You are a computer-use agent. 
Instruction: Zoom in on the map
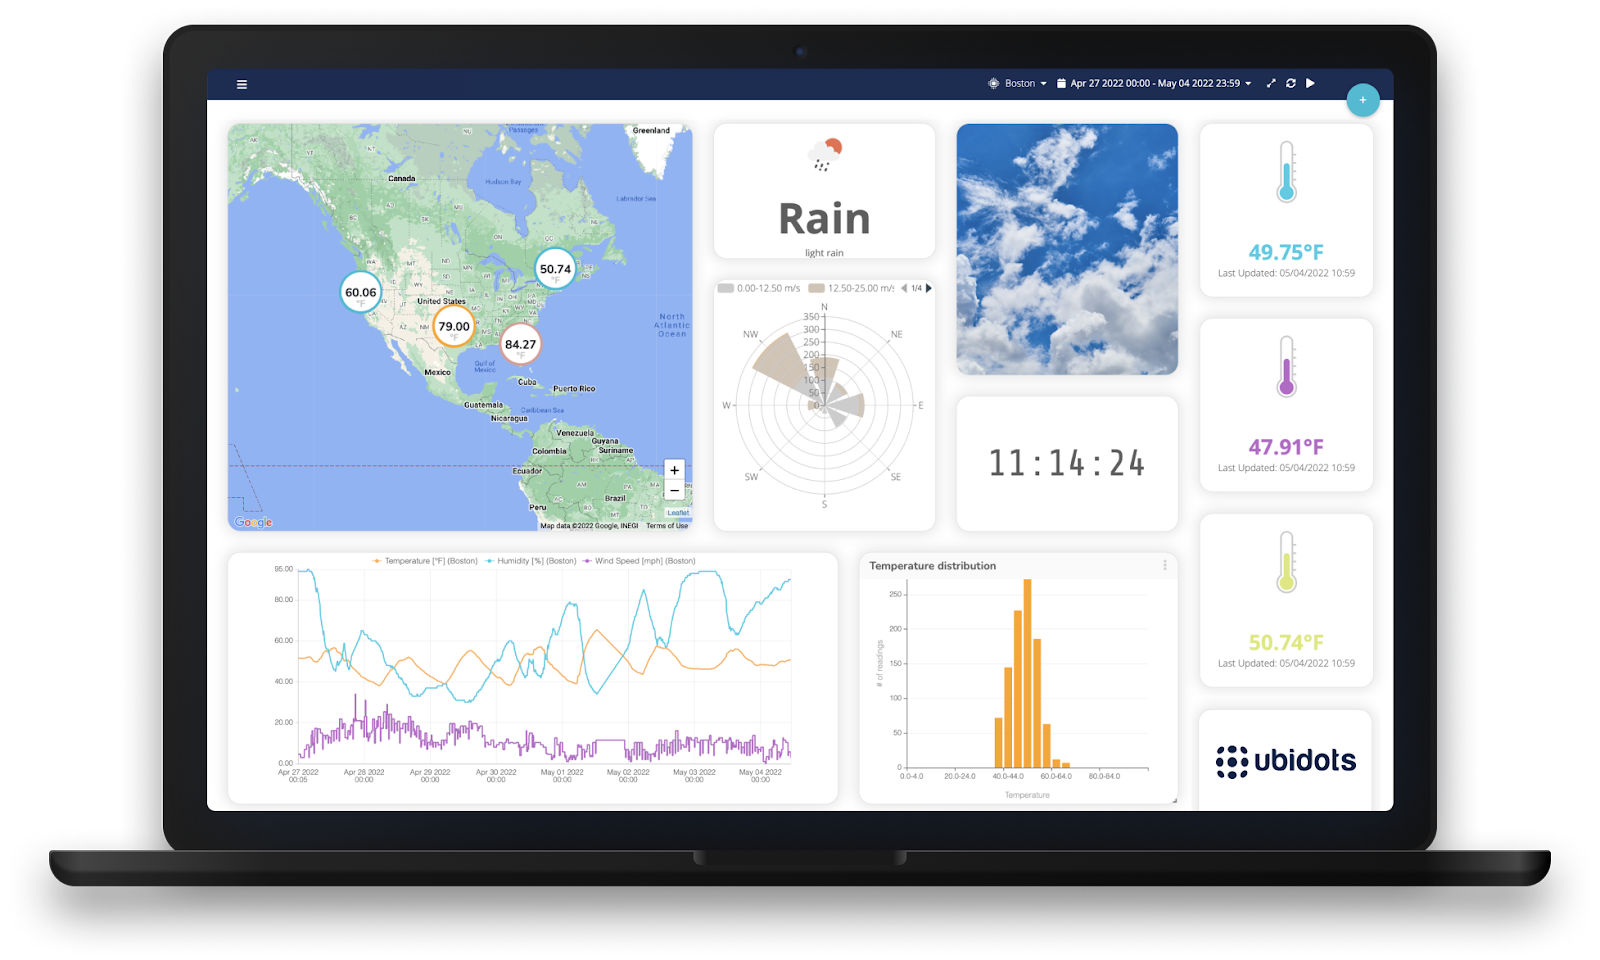click(675, 470)
